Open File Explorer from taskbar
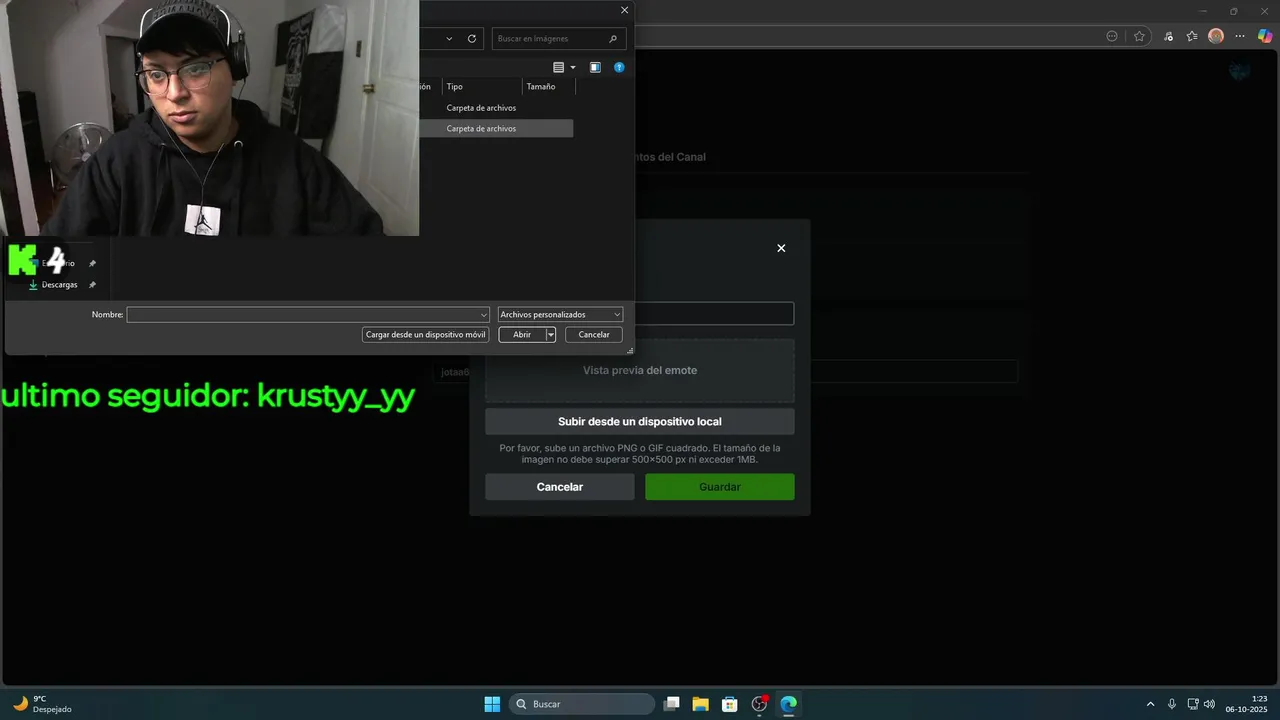The width and height of the screenshot is (1280, 720). point(700,704)
